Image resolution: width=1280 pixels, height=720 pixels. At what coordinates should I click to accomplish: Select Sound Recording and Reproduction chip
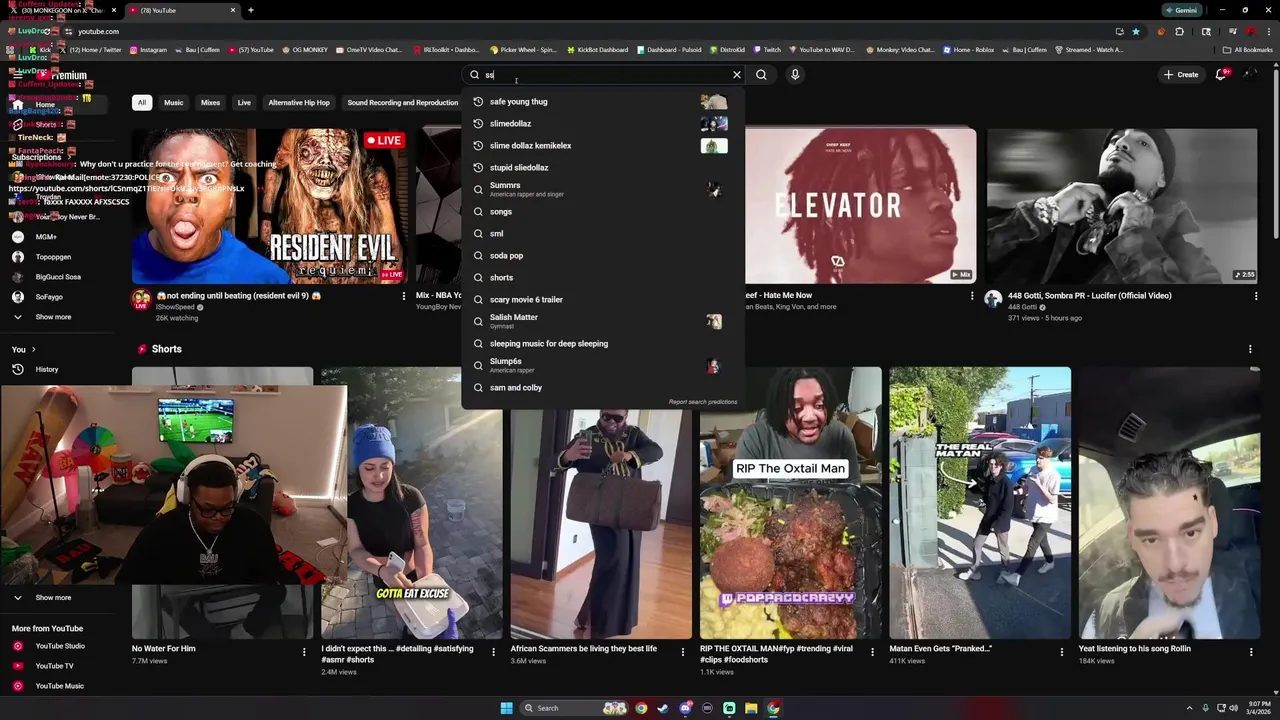click(403, 102)
